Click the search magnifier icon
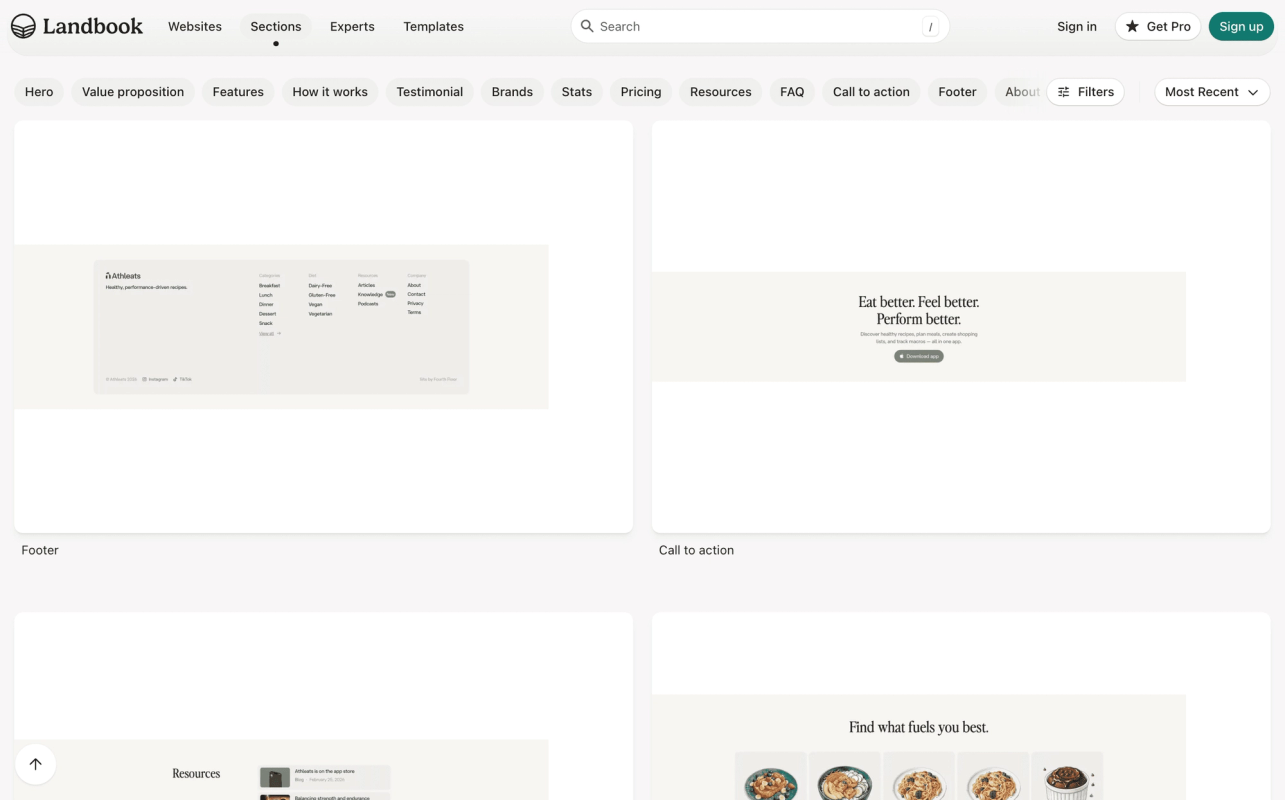Screen dimensions: 1285x800 pyautogui.click(x=587, y=26)
